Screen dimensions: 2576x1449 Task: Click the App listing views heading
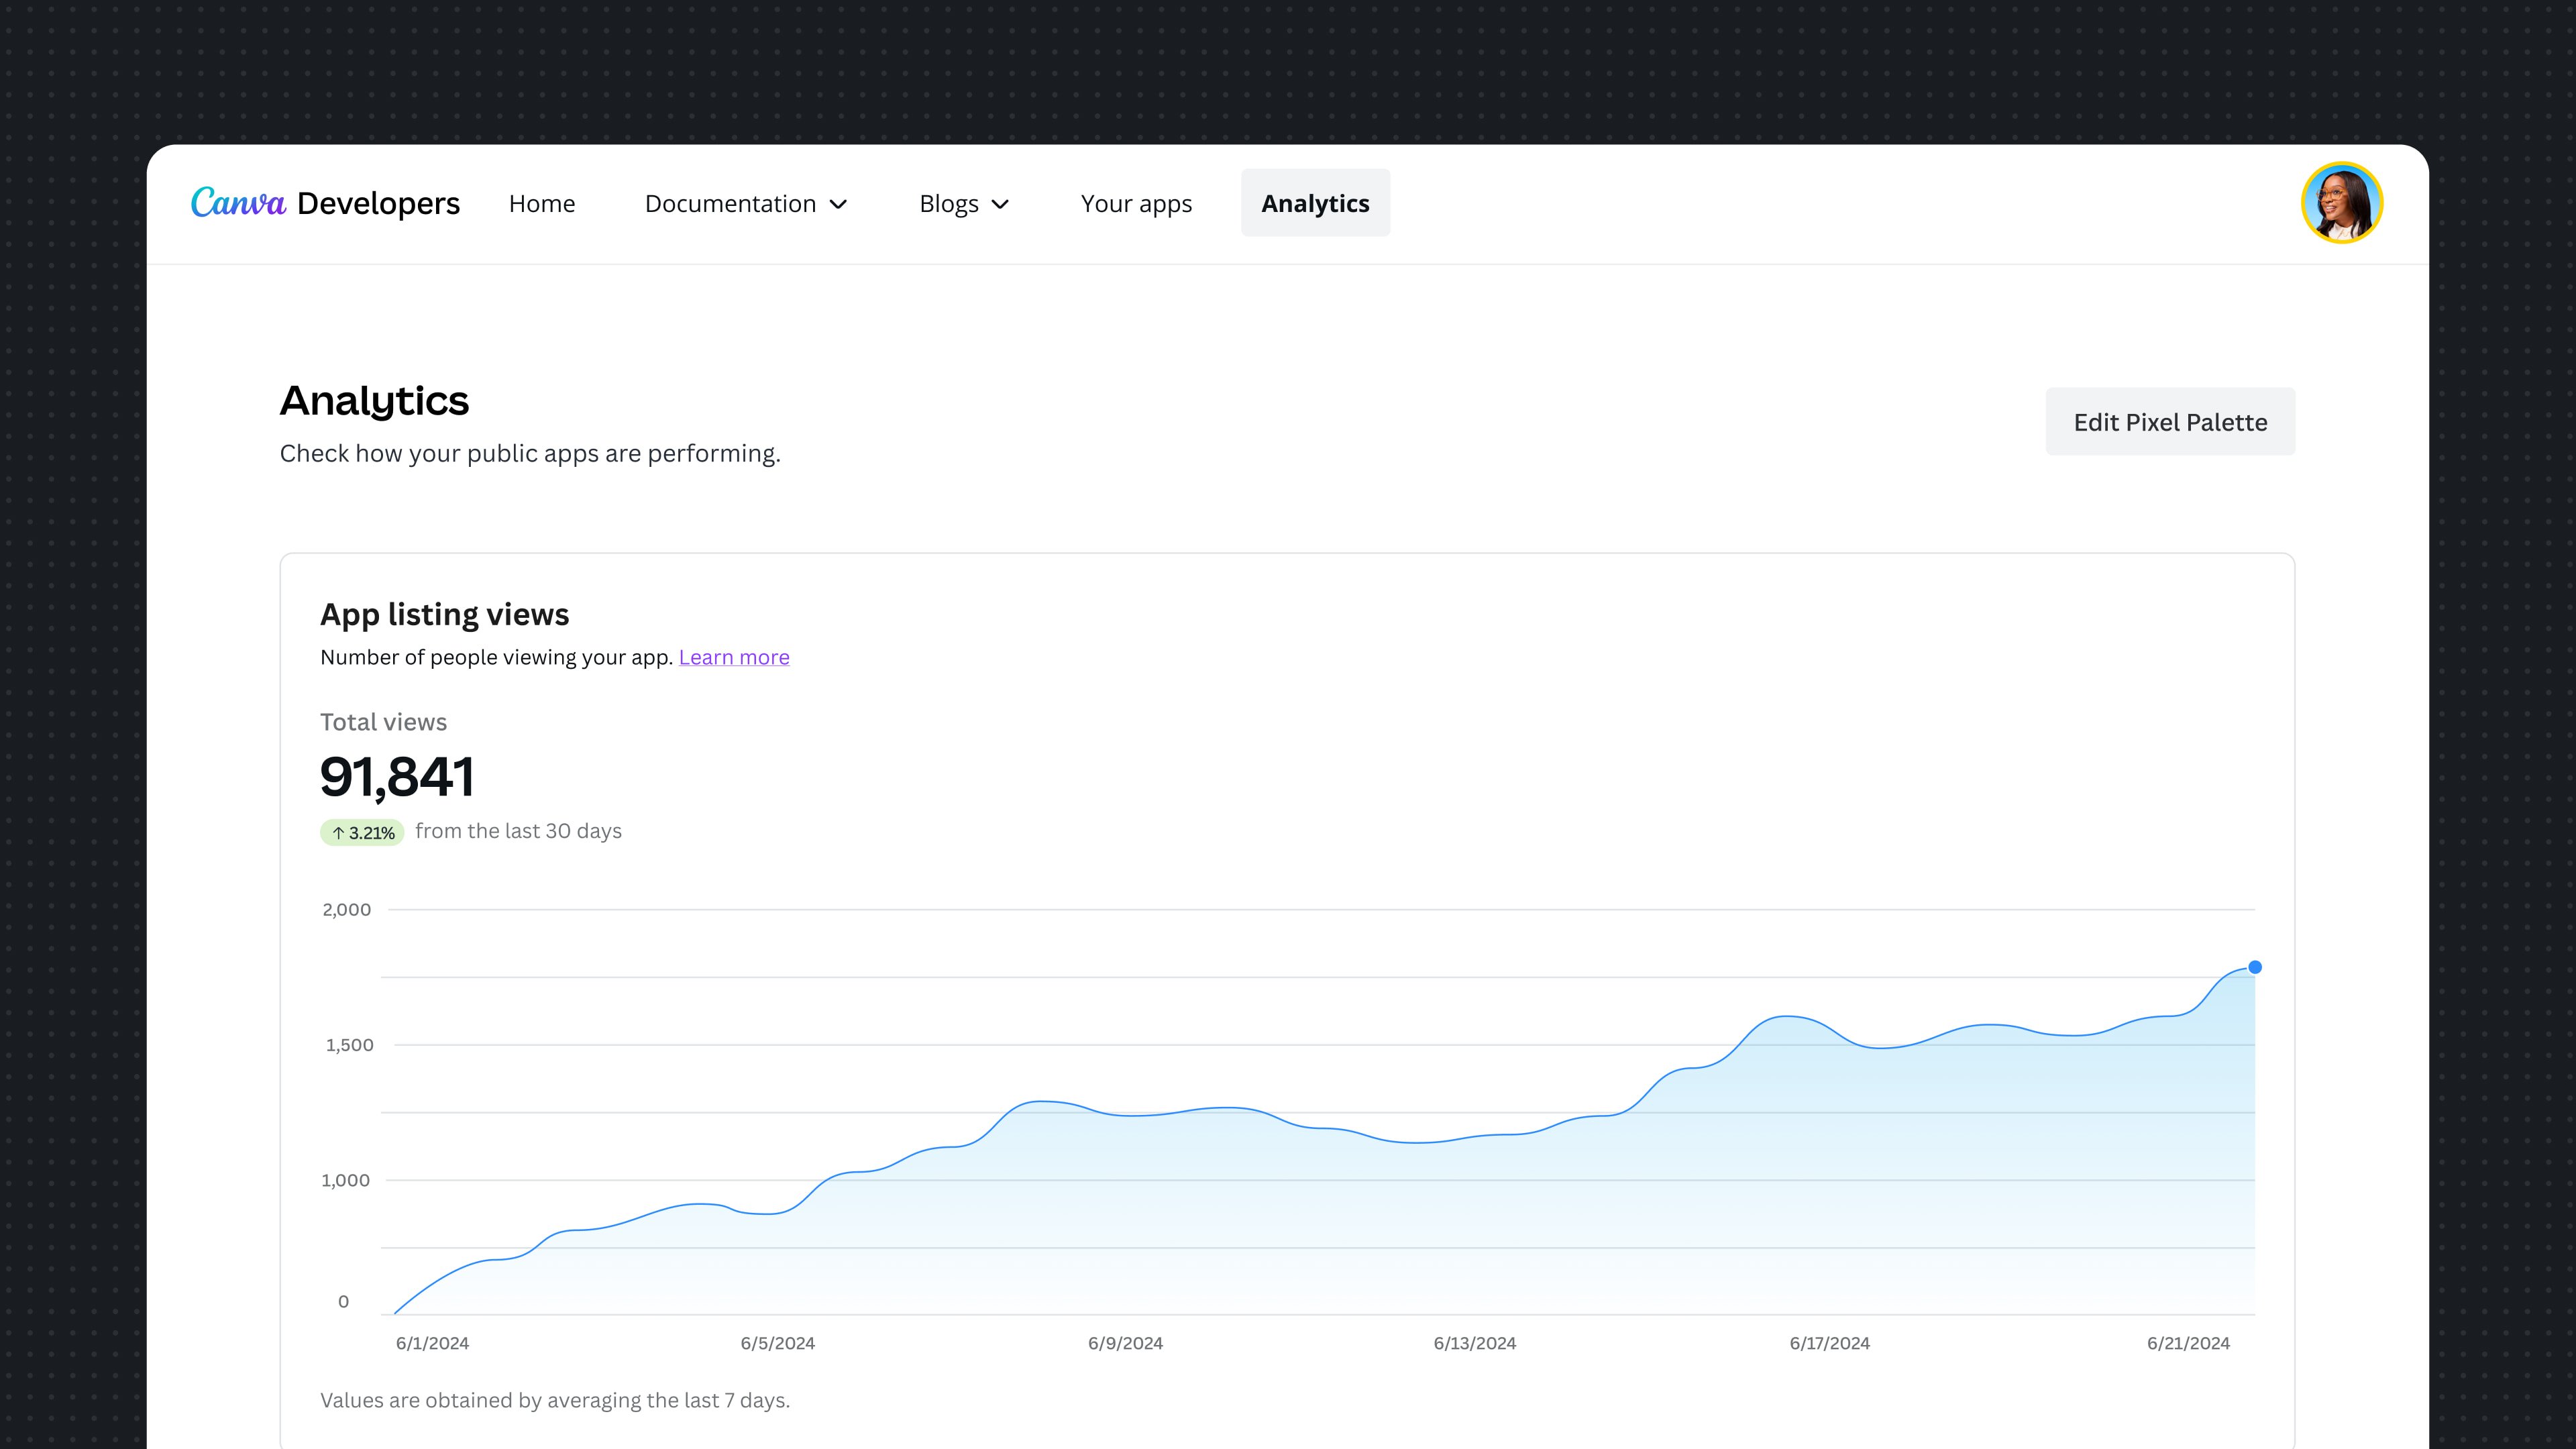pos(444,614)
